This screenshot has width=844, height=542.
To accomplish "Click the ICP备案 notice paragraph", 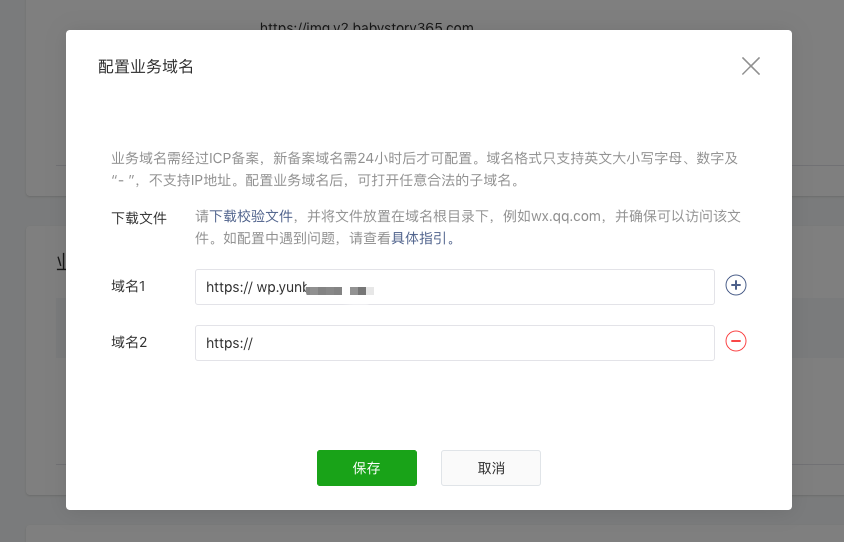I will 424,169.
